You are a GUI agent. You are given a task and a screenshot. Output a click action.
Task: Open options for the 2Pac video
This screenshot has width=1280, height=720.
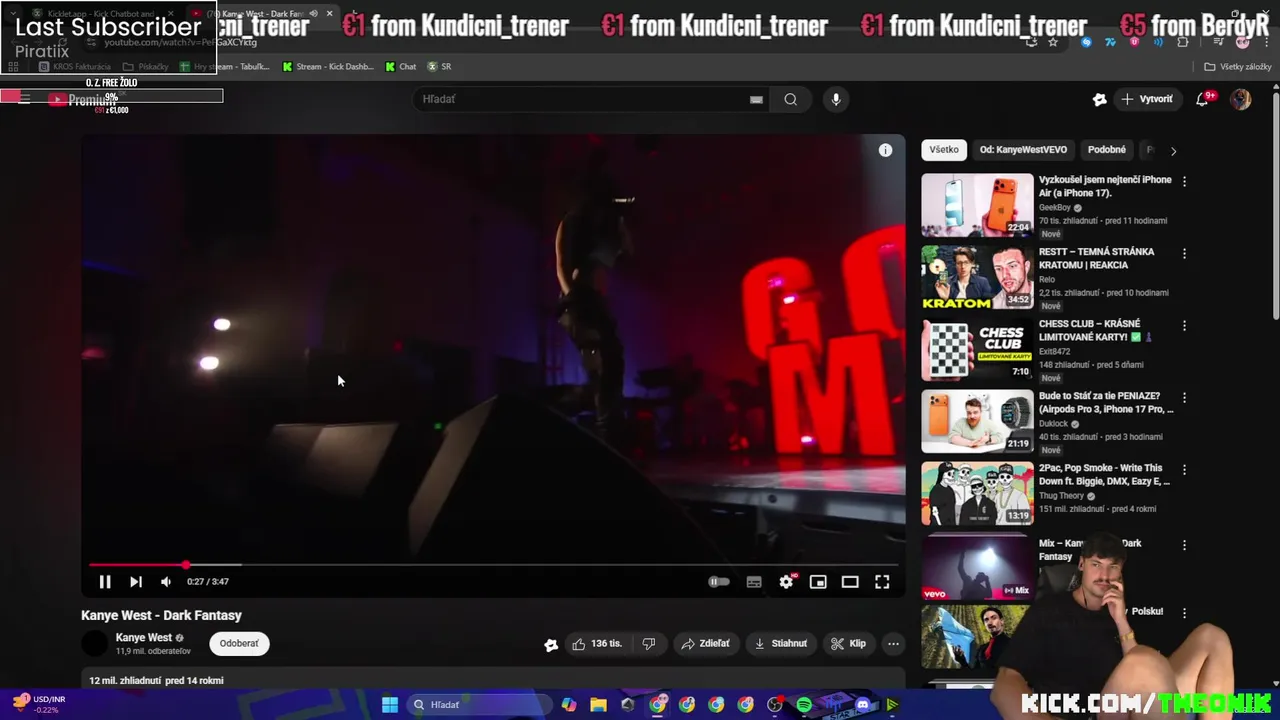(1184, 470)
